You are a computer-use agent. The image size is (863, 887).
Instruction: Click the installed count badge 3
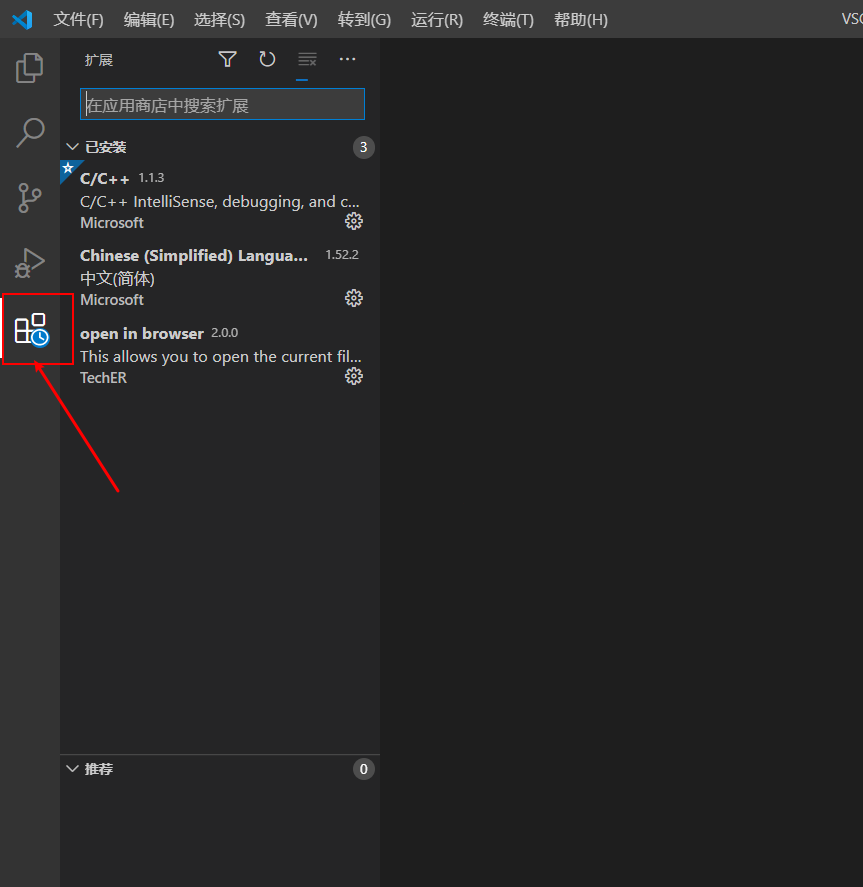[364, 147]
